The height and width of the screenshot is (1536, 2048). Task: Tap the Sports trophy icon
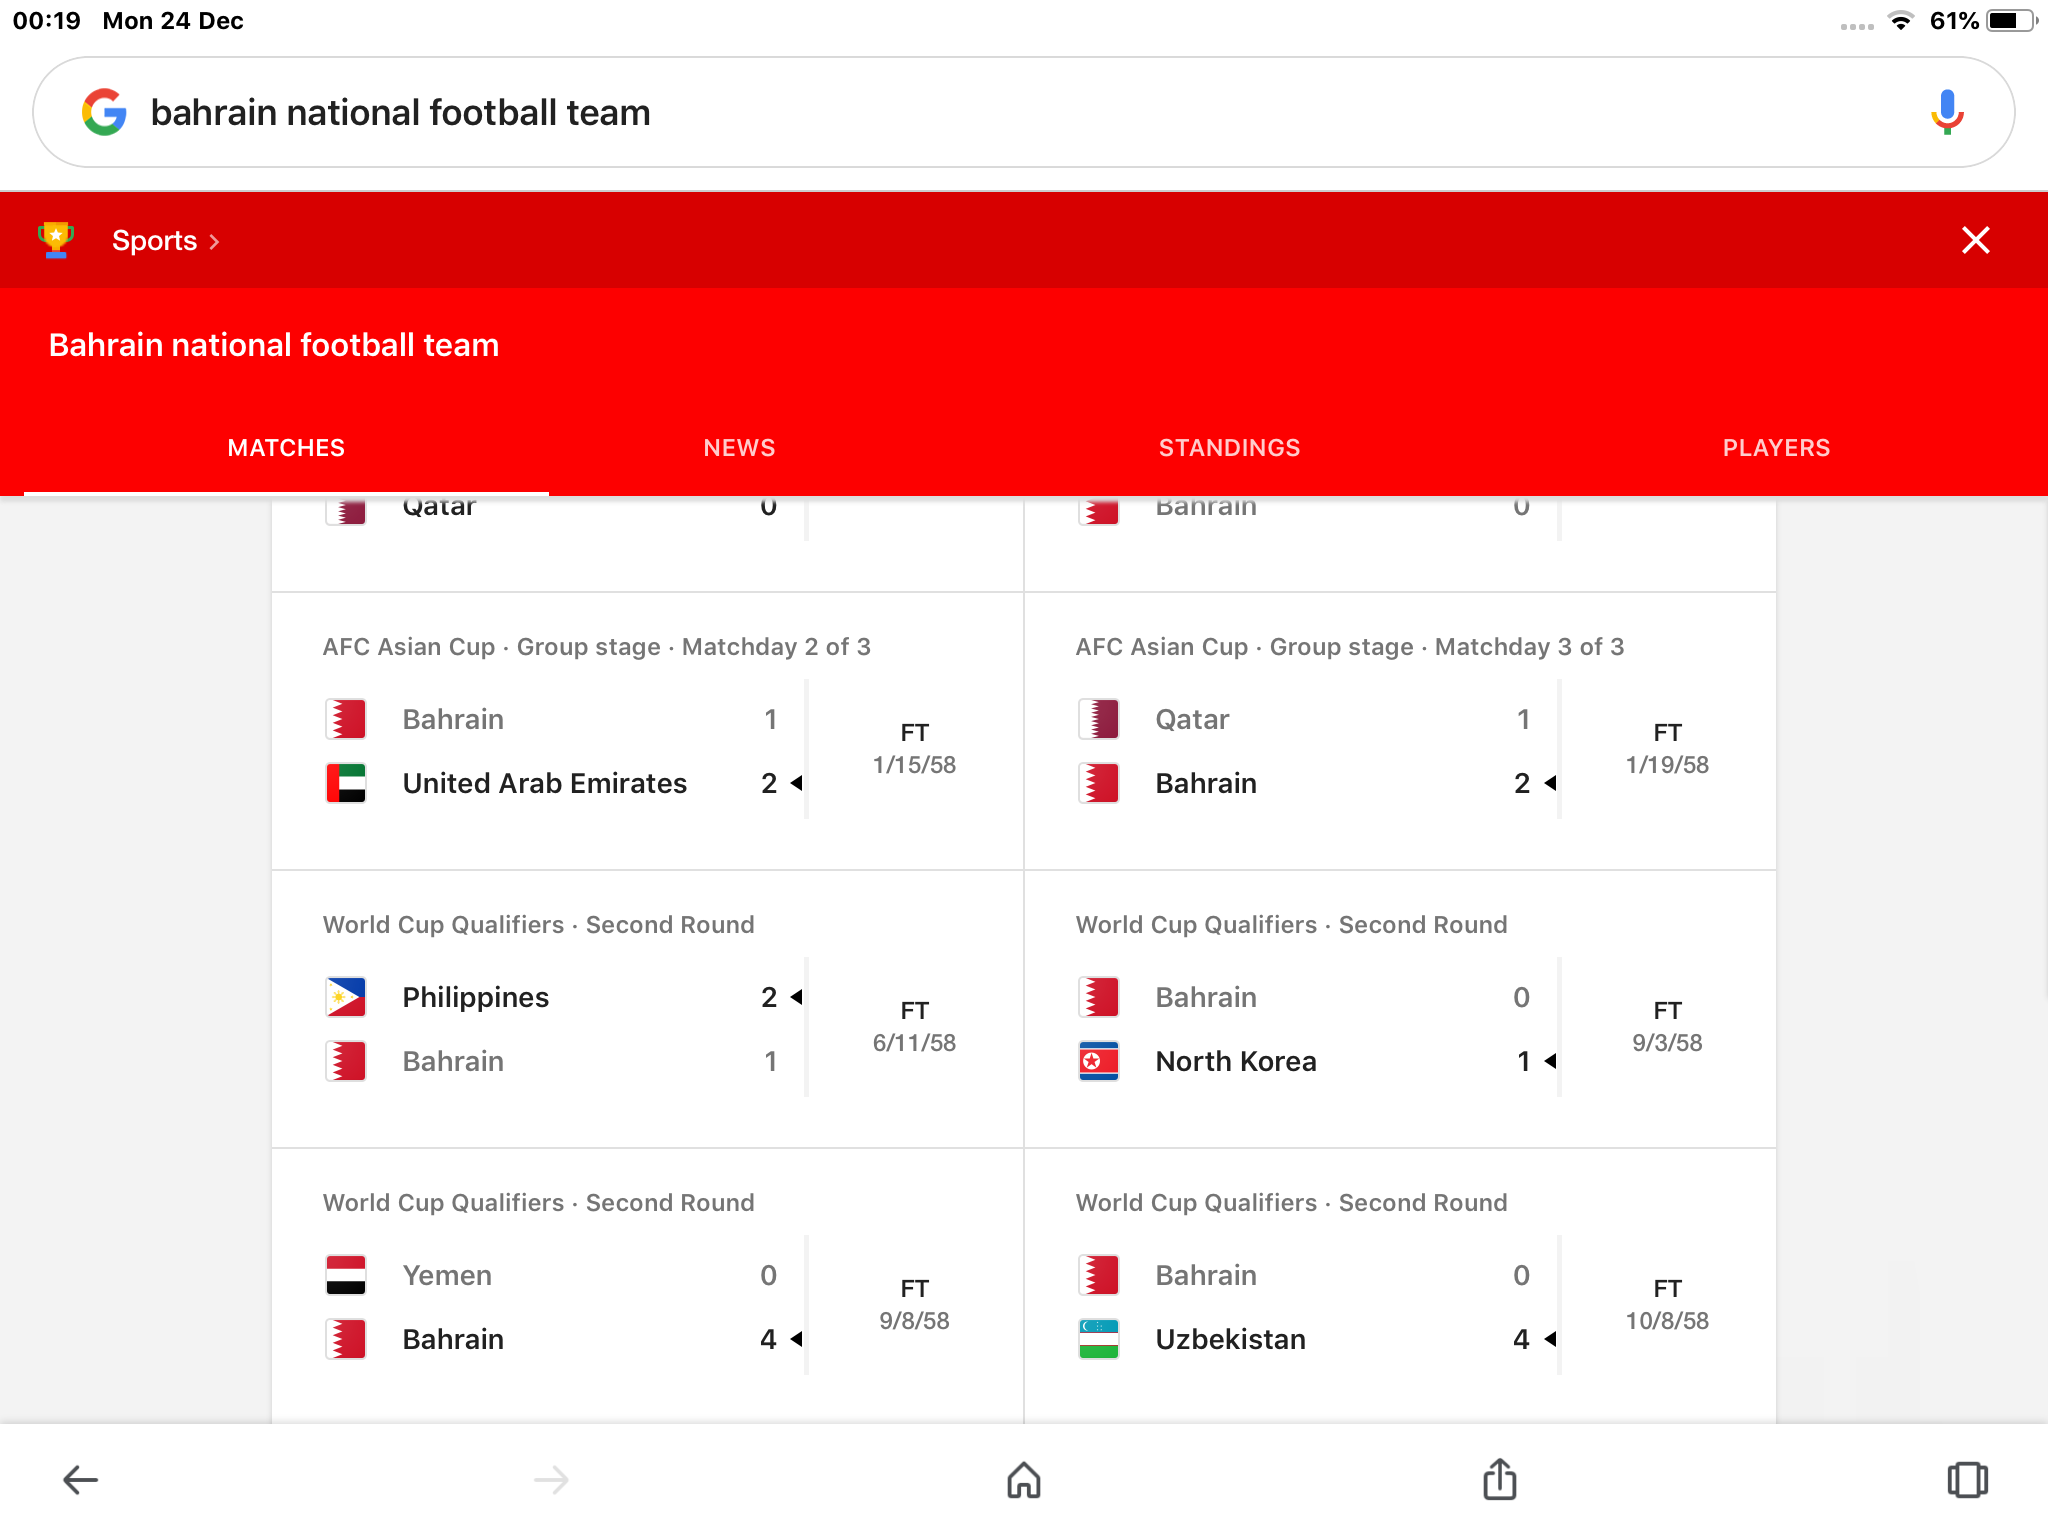point(56,240)
